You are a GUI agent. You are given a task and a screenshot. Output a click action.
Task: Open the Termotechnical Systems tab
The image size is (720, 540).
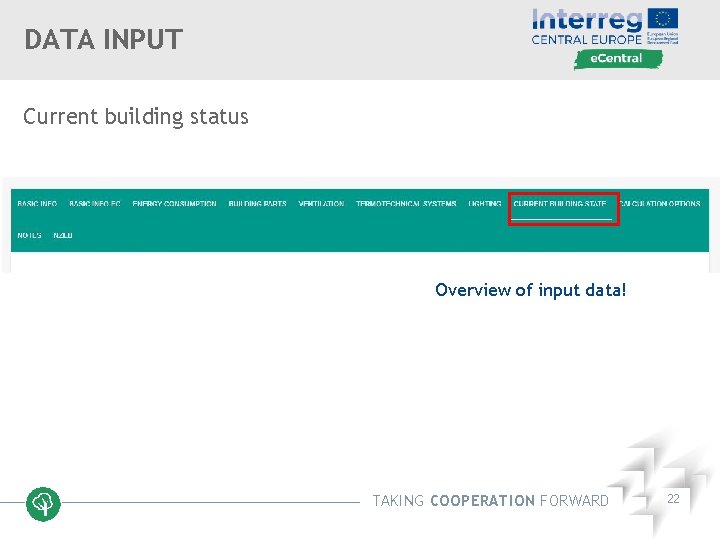(406, 203)
